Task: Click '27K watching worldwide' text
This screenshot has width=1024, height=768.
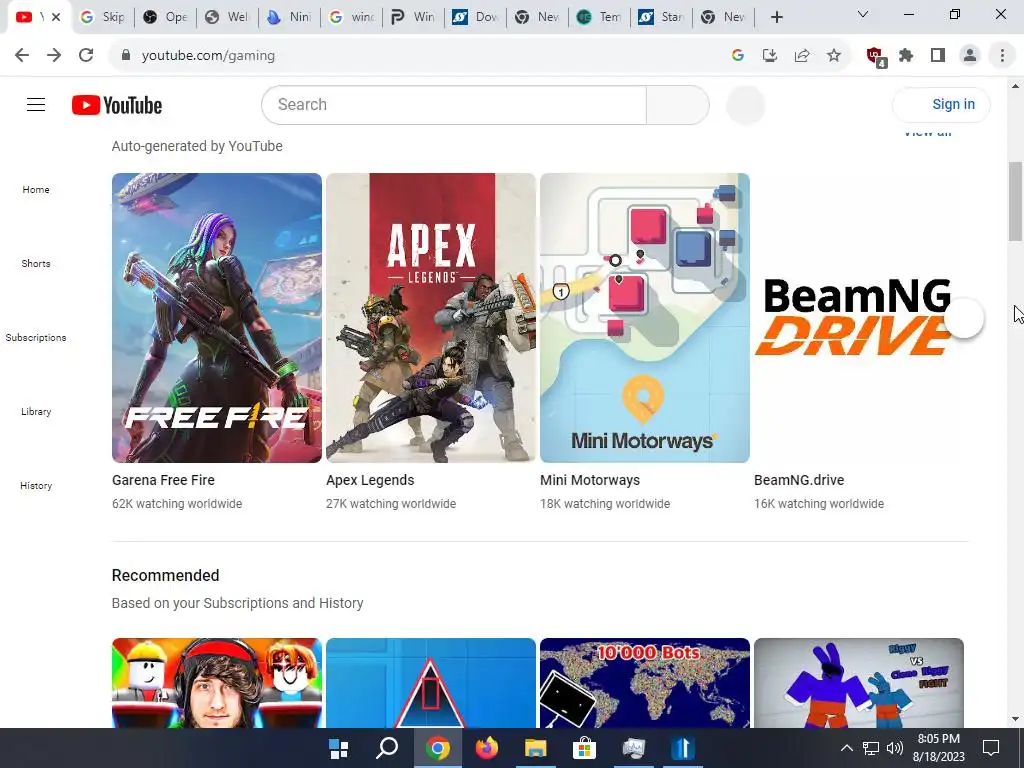Action: 391,504
